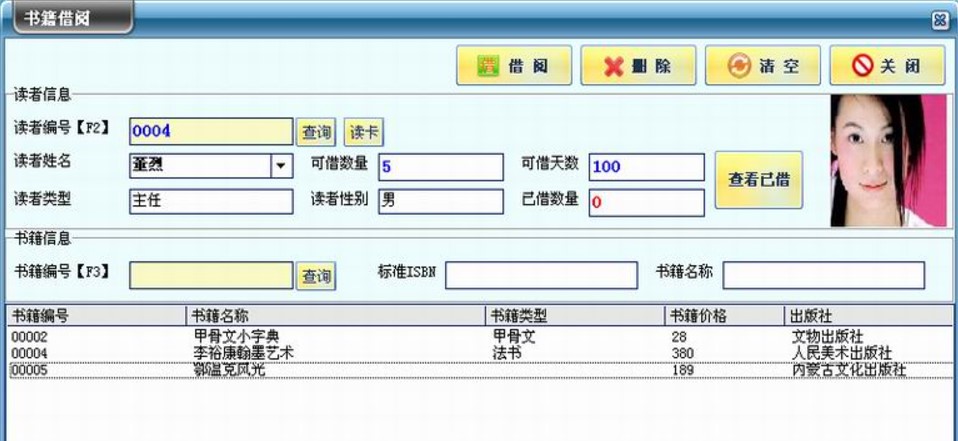
Task: Click book name 甲骨文小字典
Action: (236, 337)
